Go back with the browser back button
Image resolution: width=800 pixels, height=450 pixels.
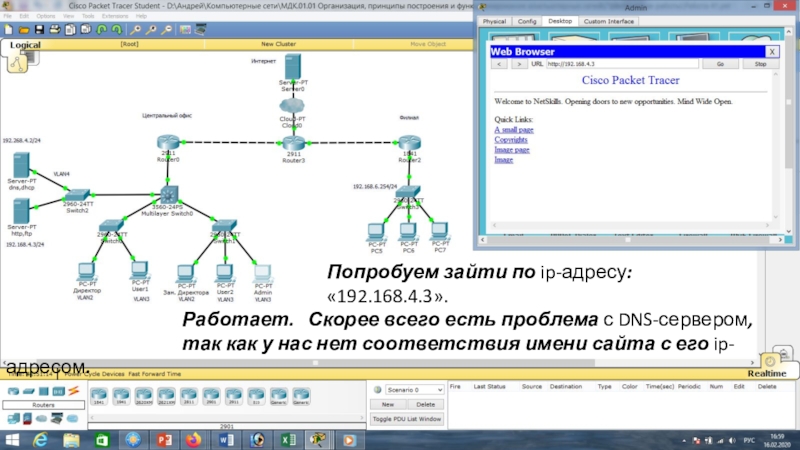click(499, 64)
